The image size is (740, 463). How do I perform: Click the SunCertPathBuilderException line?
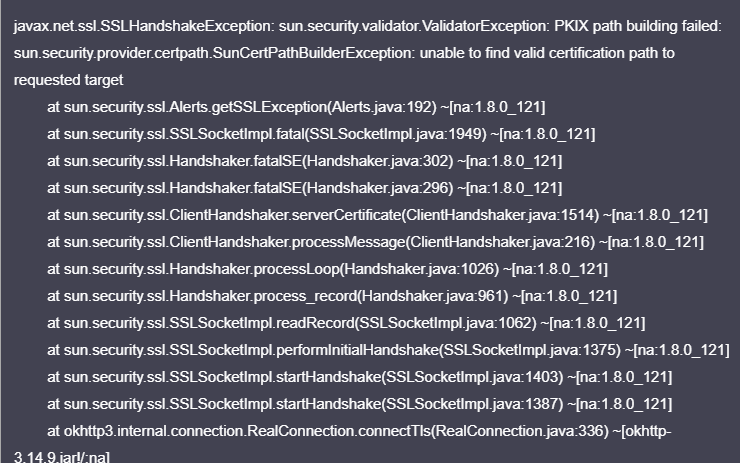(344, 53)
